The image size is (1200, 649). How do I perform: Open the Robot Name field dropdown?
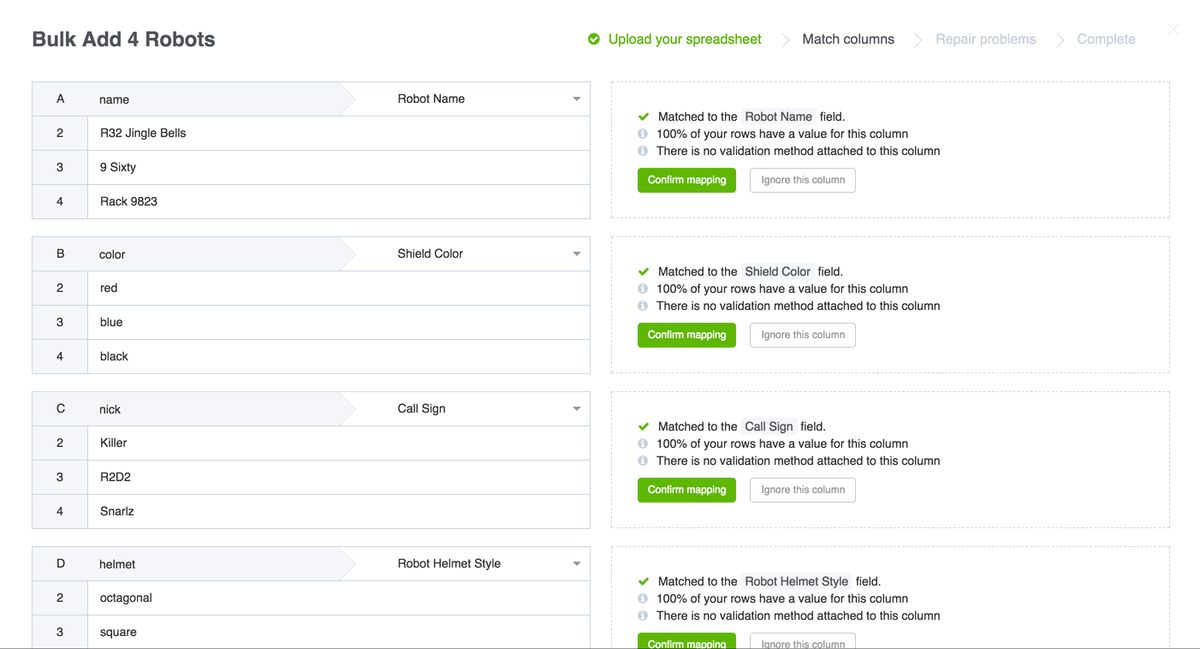coord(576,99)
